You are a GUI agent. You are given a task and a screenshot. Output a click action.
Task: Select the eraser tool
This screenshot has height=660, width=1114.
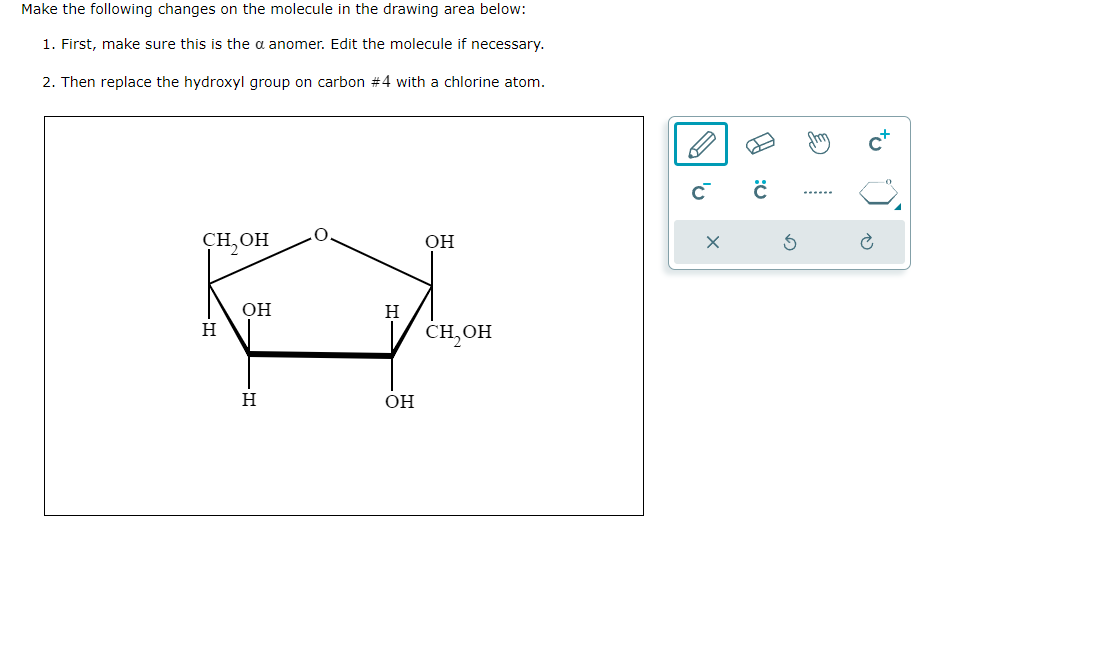(x=758, y=143)
